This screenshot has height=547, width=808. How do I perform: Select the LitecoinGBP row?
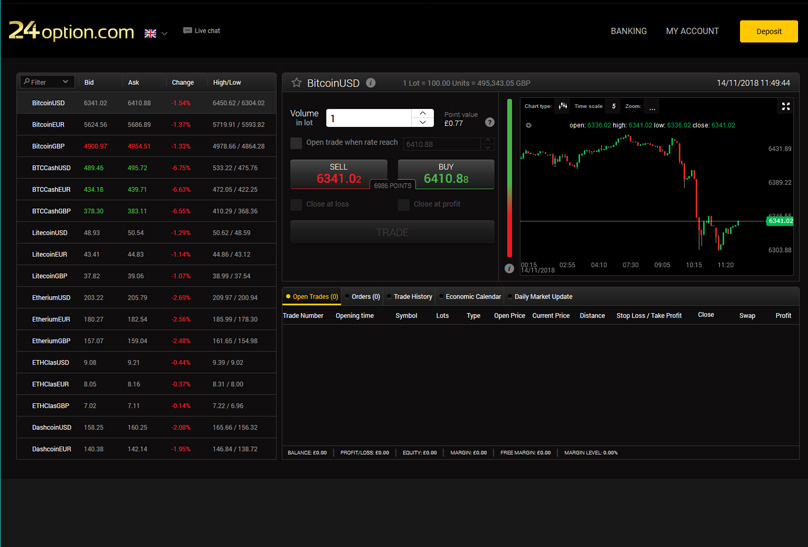[147, 276]
